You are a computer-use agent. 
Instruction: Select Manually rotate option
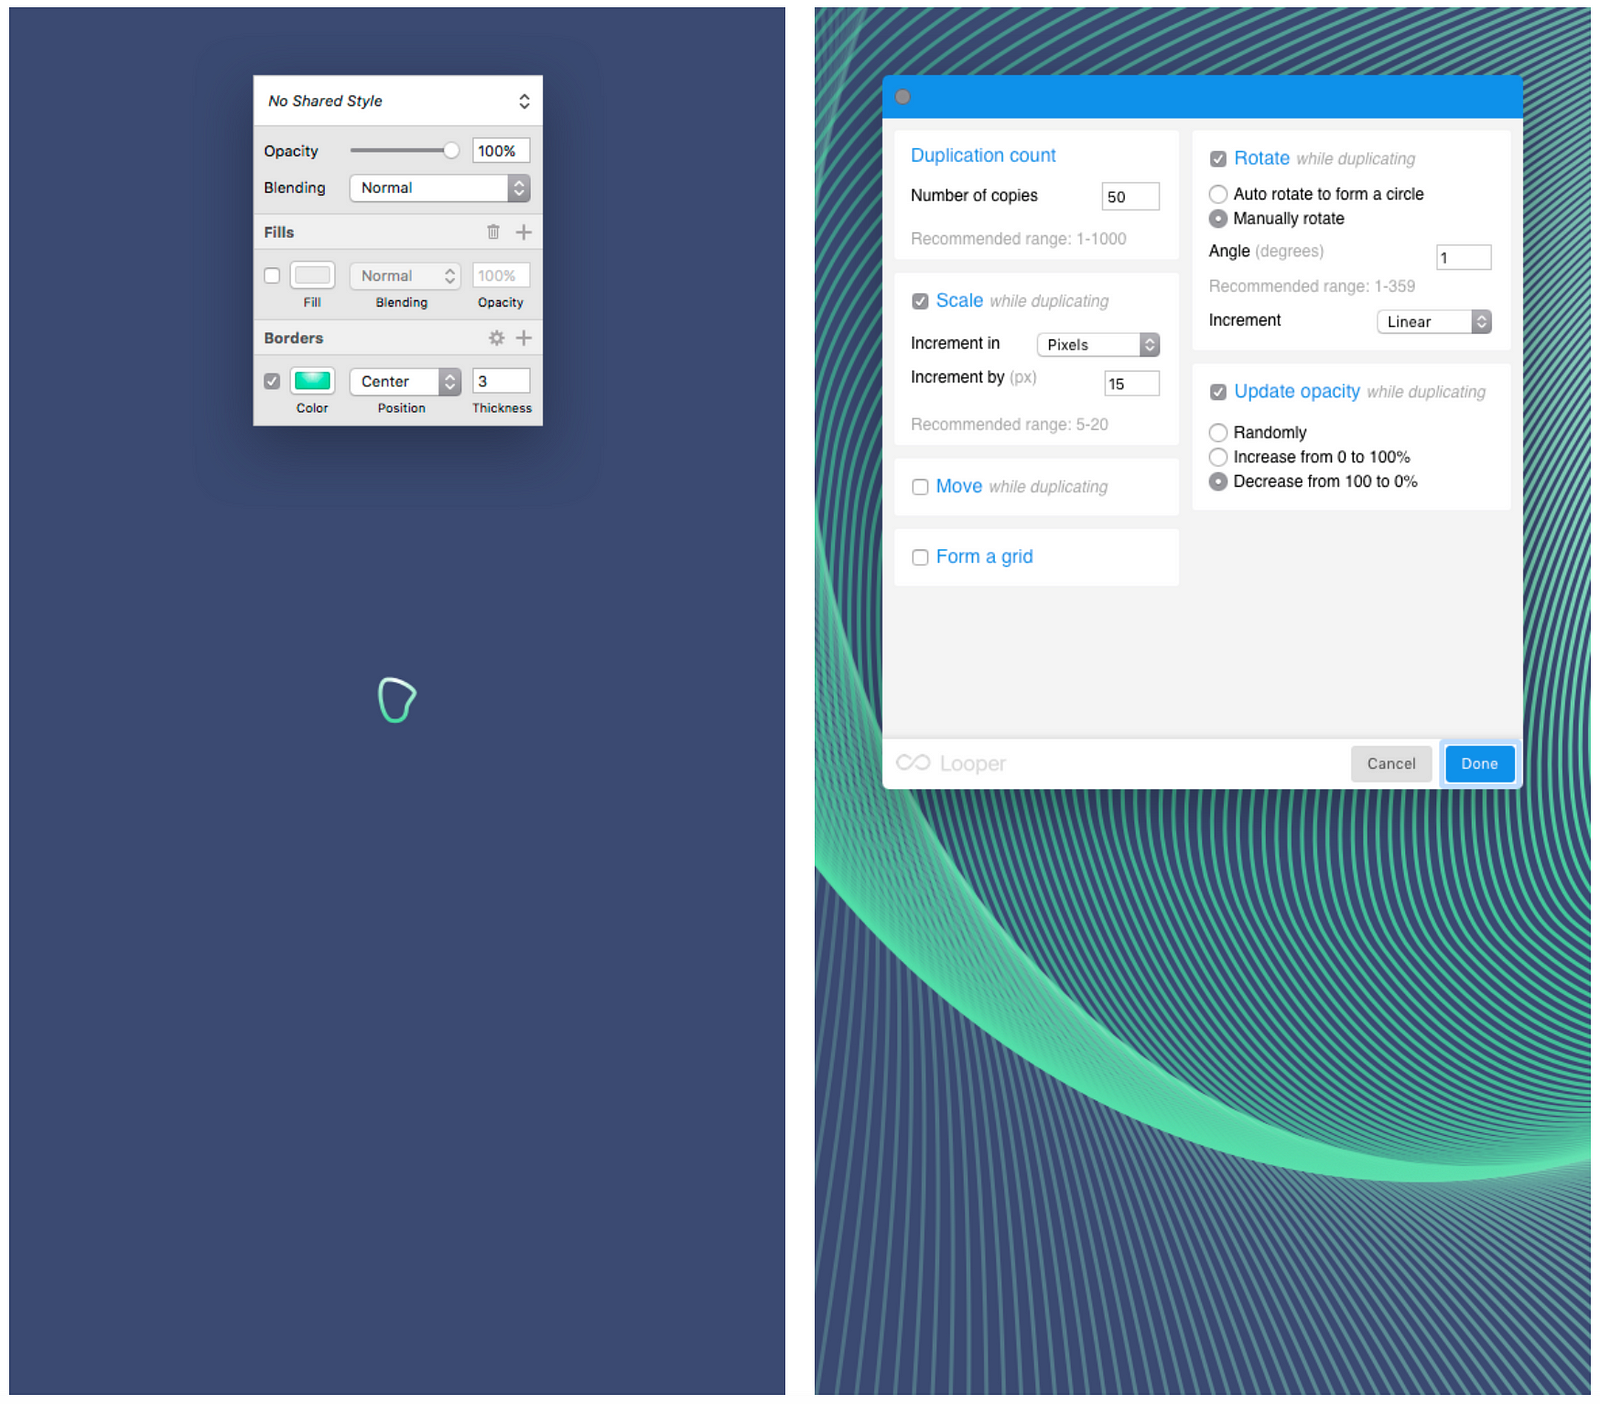click(x=1218, y=218)
